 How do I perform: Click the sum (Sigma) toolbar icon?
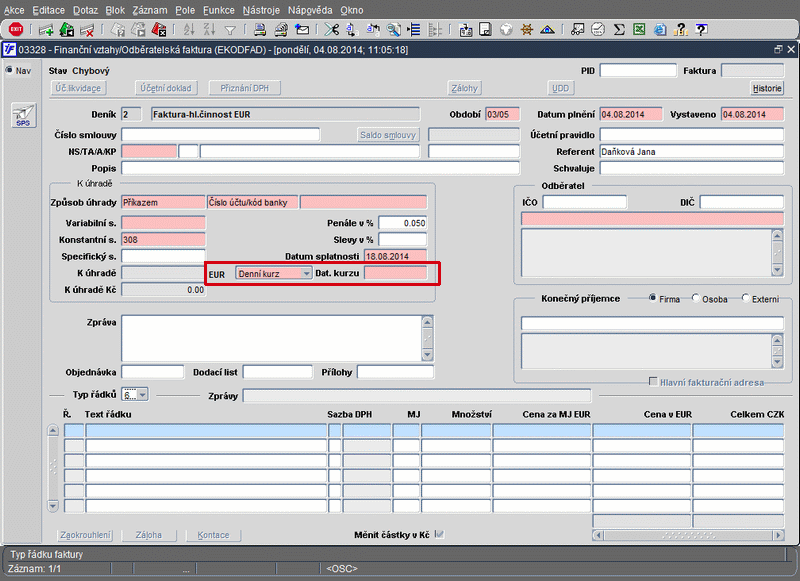click(x=619, y=29)
